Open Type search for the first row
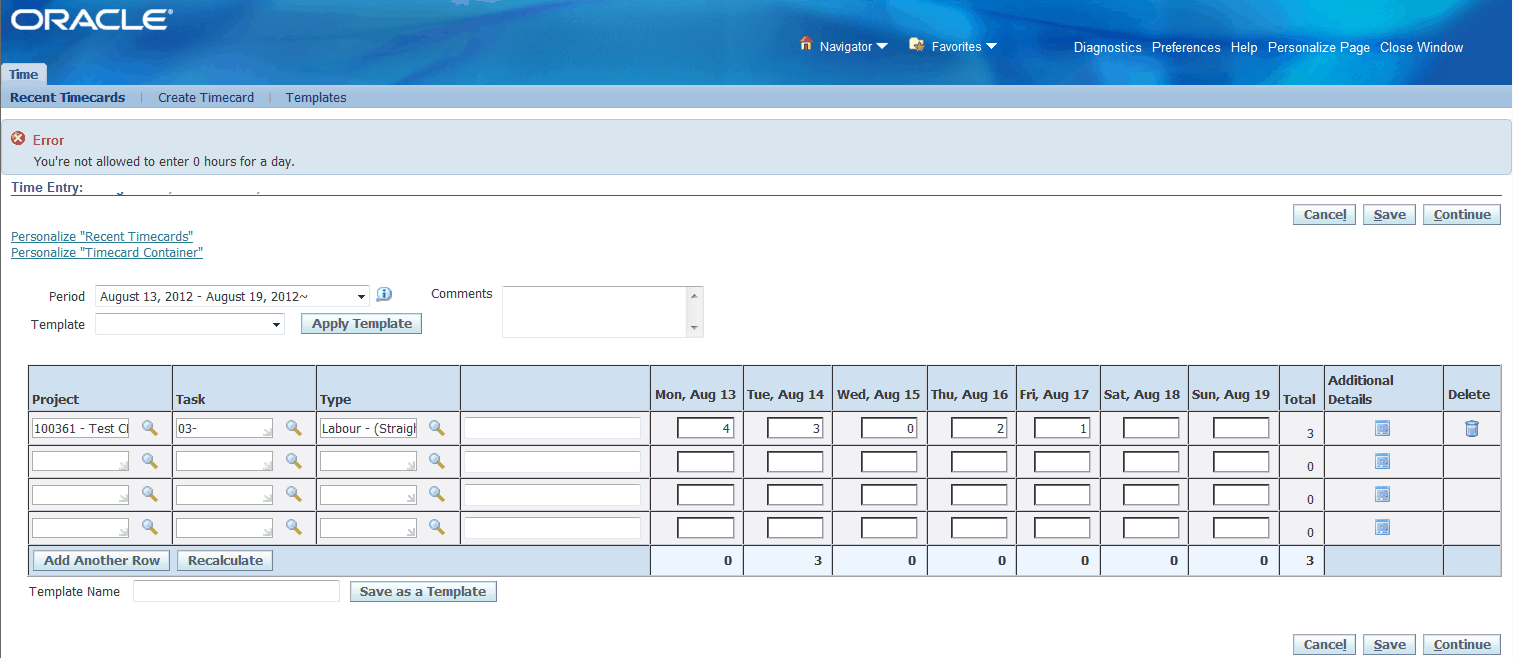The width and height of the screenshot is (1513, 658). point(437,427)
